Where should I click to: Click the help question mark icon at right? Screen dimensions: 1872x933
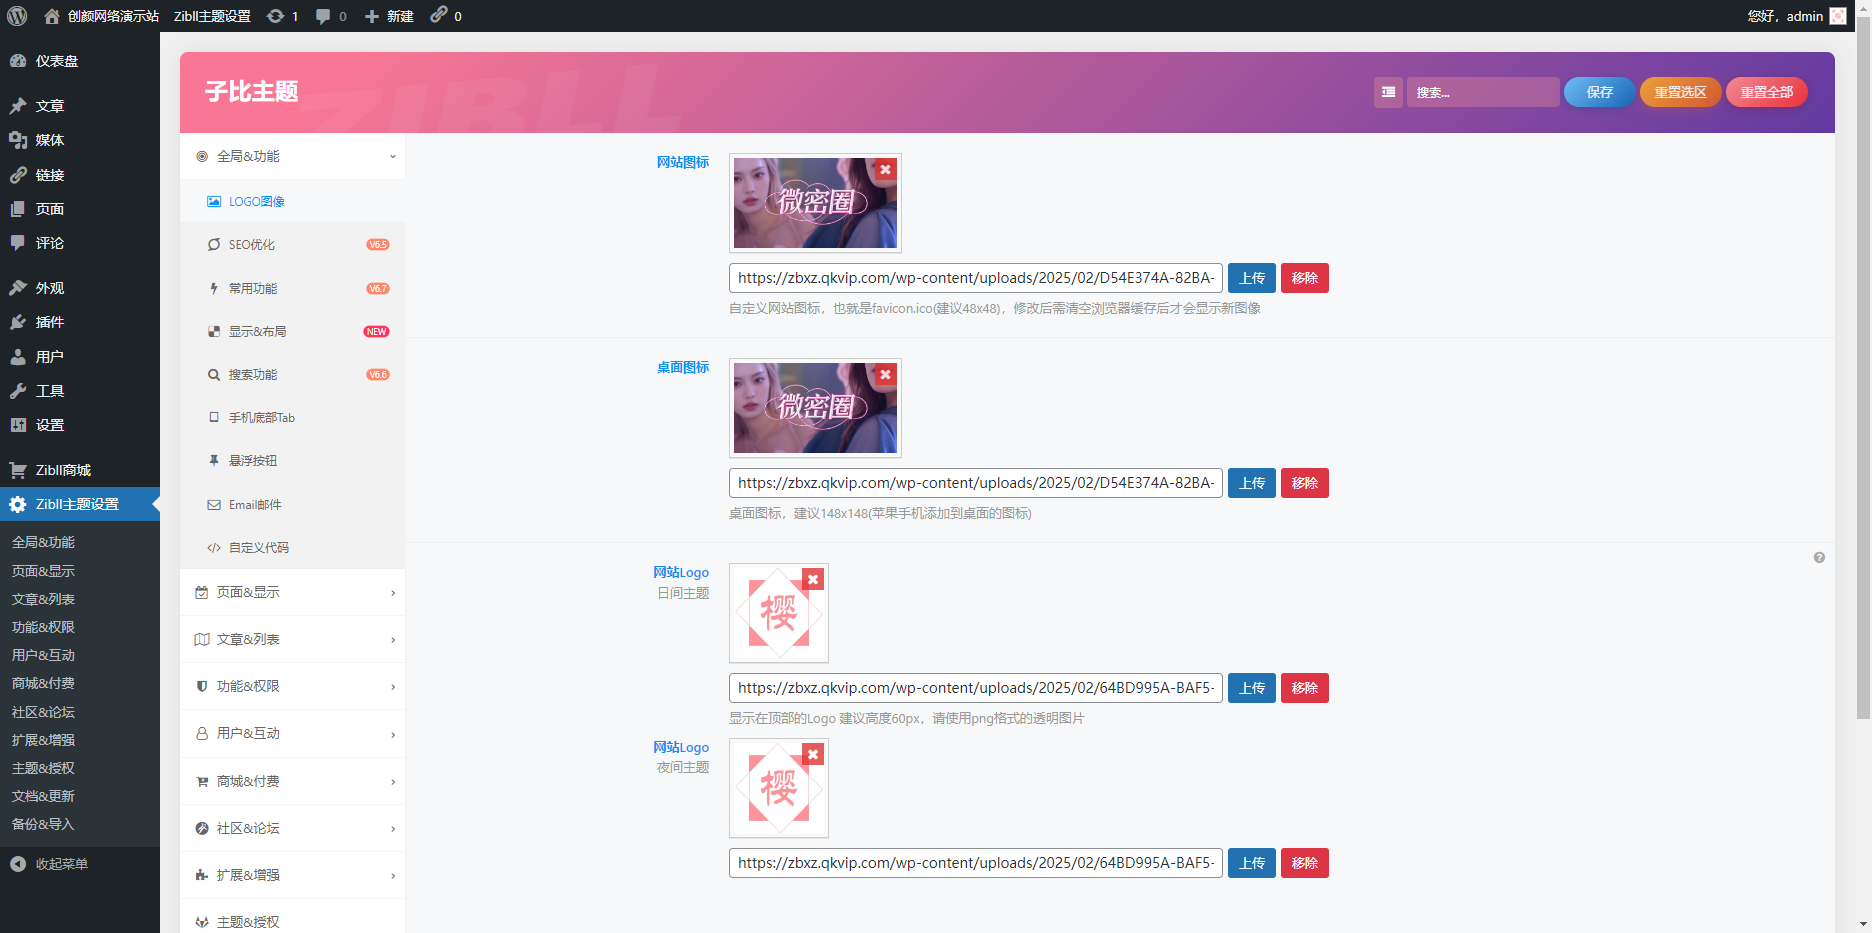(x=1819, y=558)
